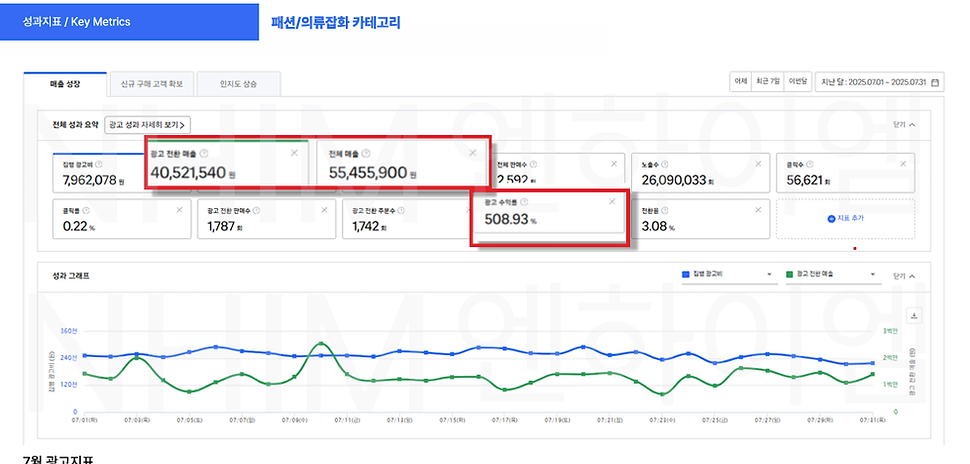Open the 지난 달 date range picker
Screen dimensions: 970x464
pos(879,82)
